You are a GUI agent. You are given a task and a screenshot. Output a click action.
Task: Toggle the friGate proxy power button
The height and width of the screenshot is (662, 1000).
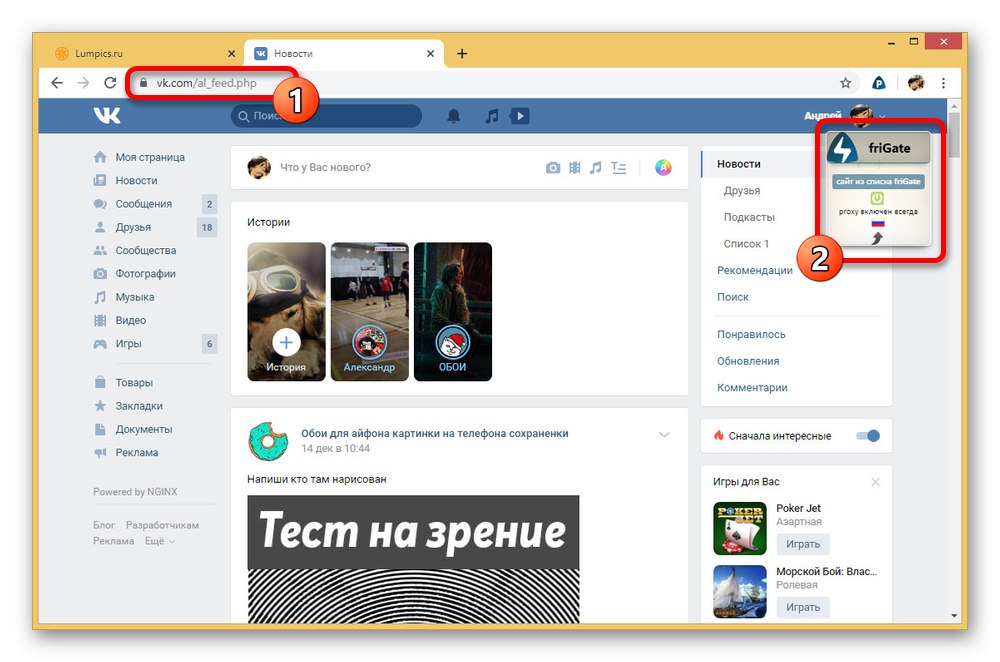[878, 198]
